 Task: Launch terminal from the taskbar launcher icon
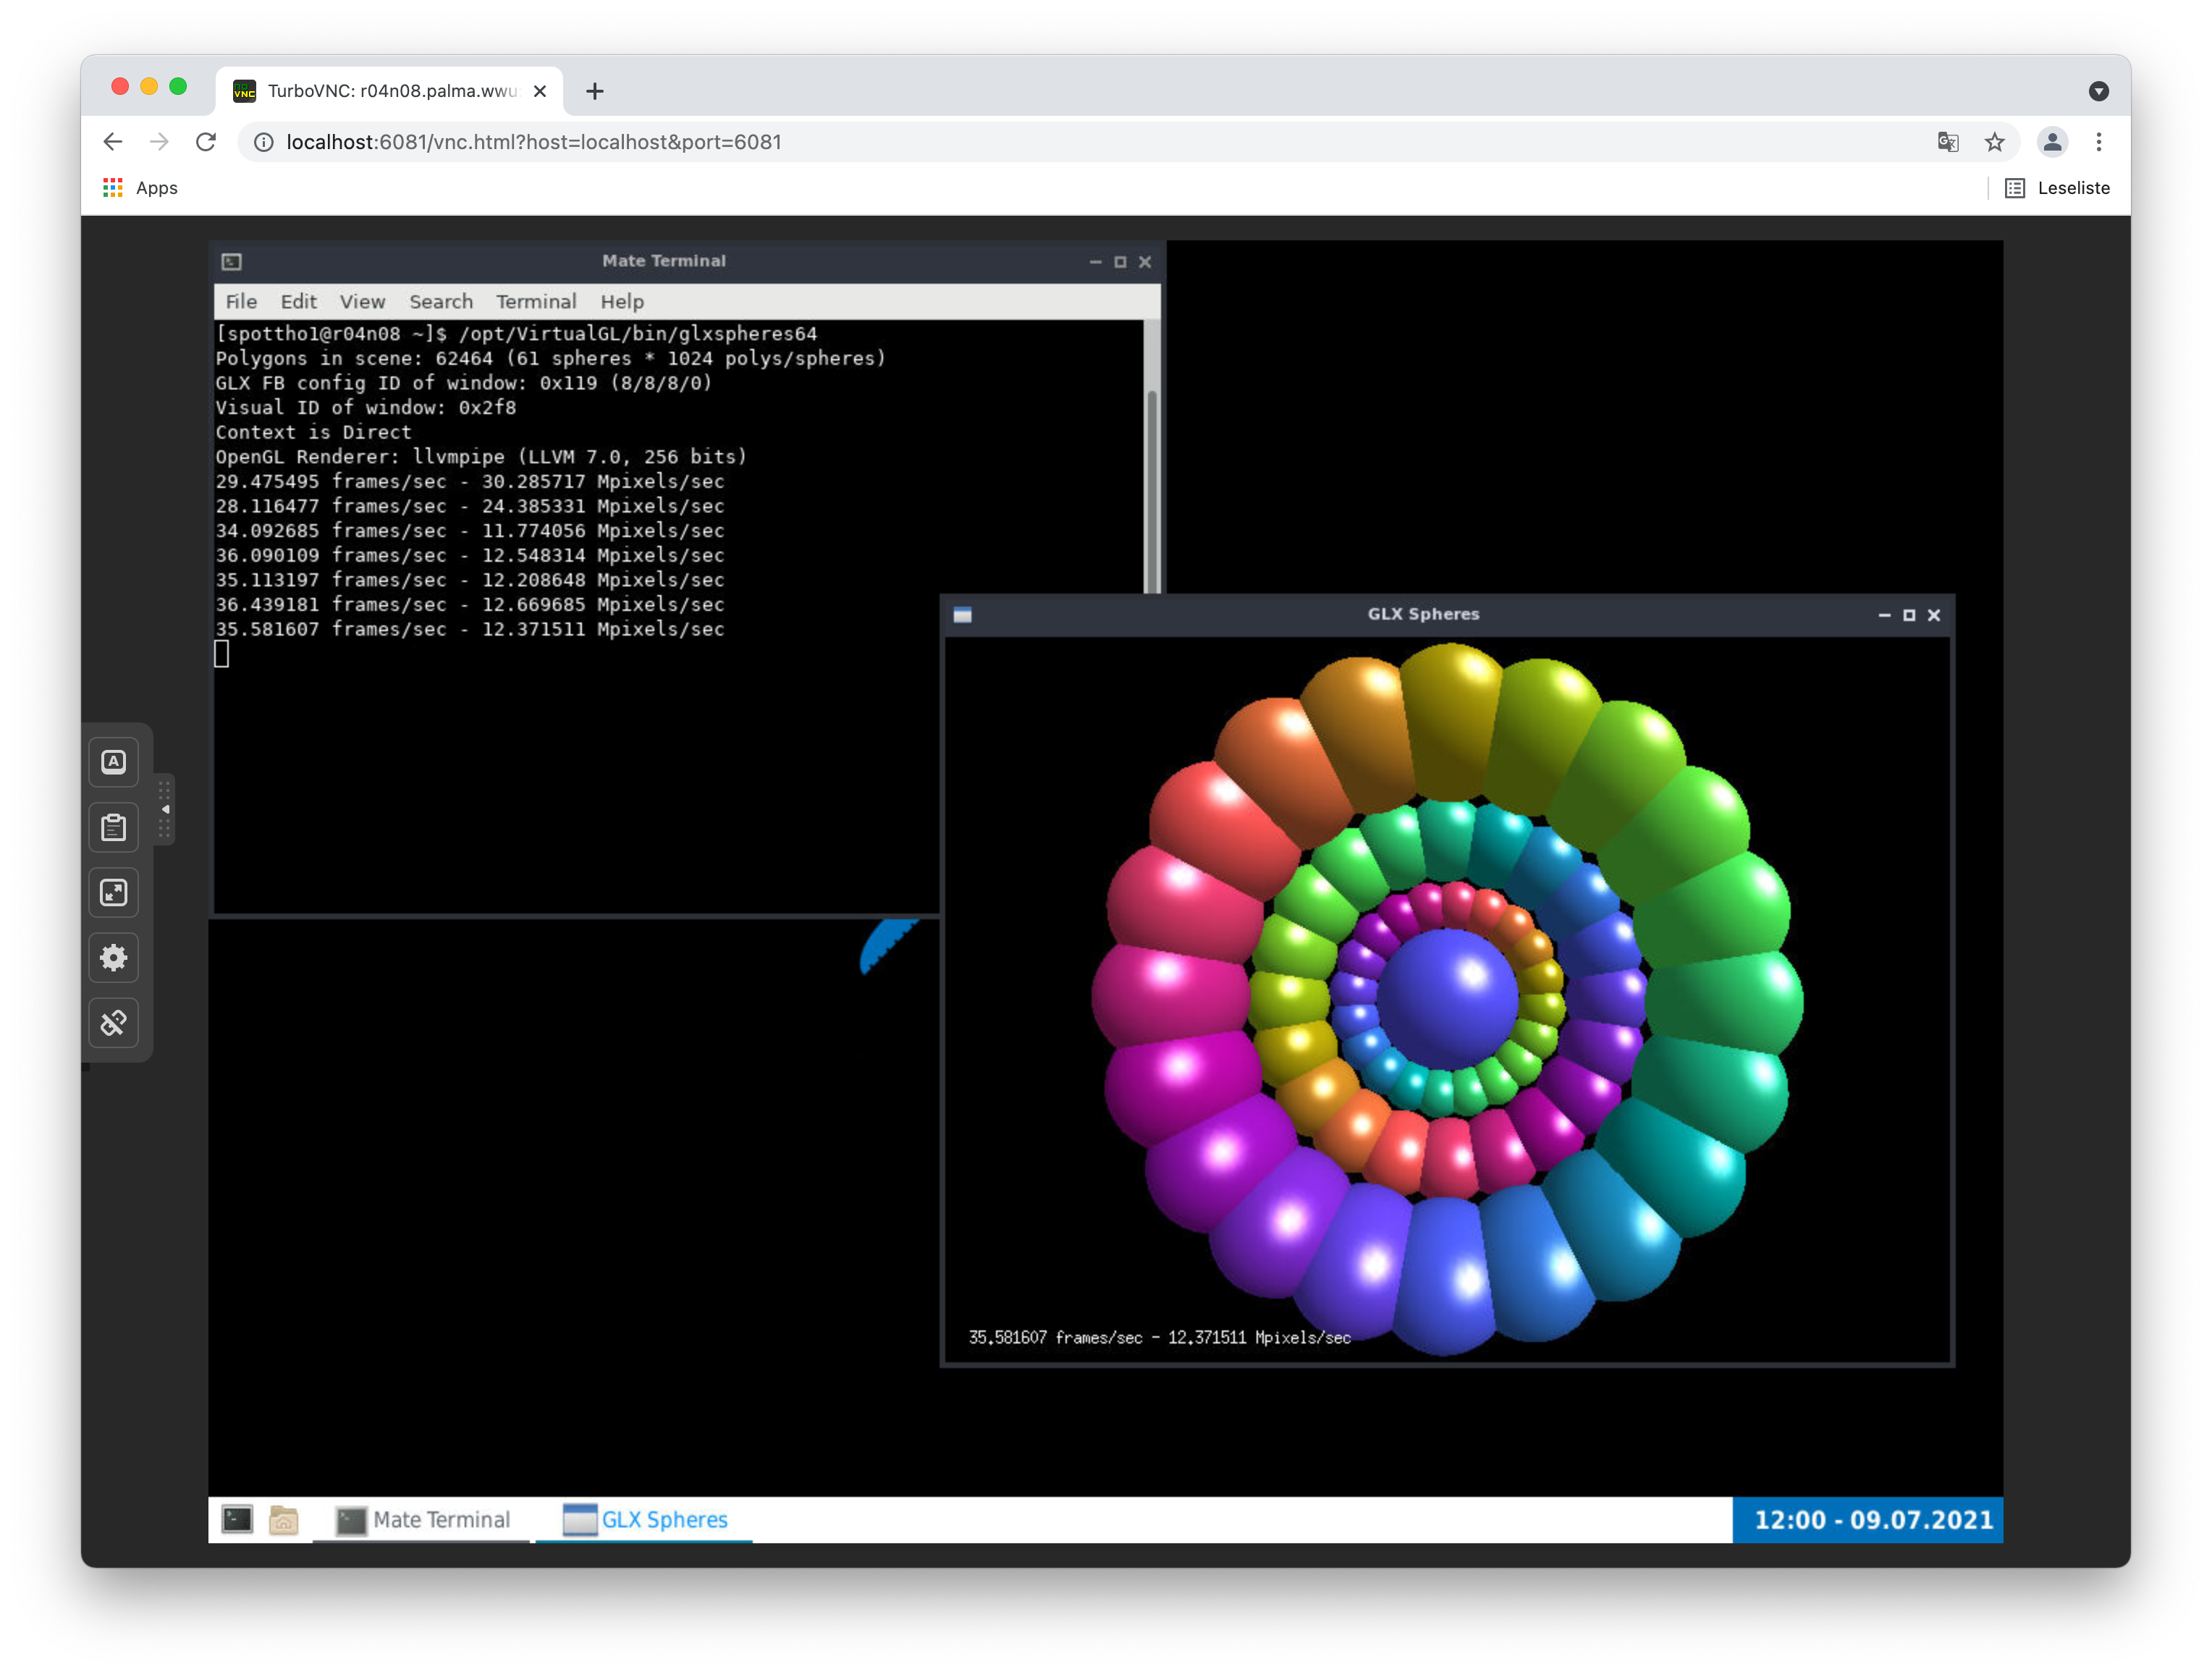point(237,1520)
